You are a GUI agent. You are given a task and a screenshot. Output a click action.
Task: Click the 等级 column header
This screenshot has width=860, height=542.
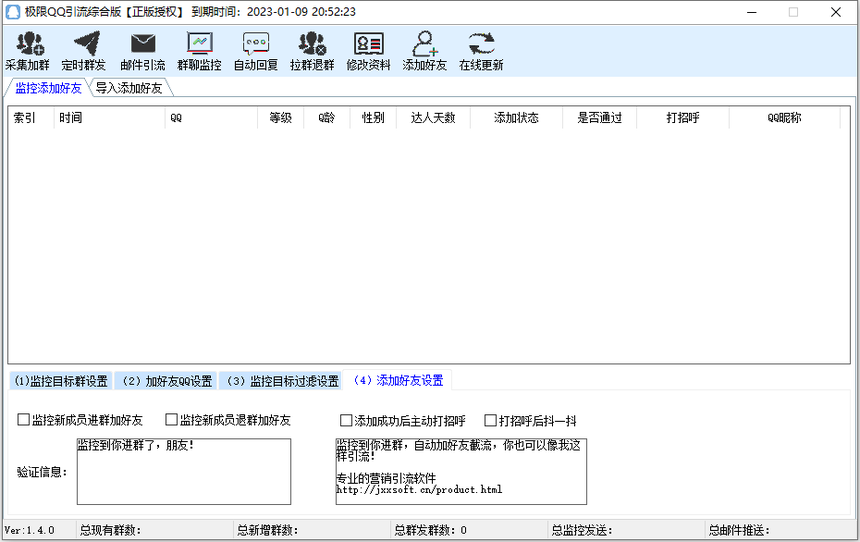point(280,117)
